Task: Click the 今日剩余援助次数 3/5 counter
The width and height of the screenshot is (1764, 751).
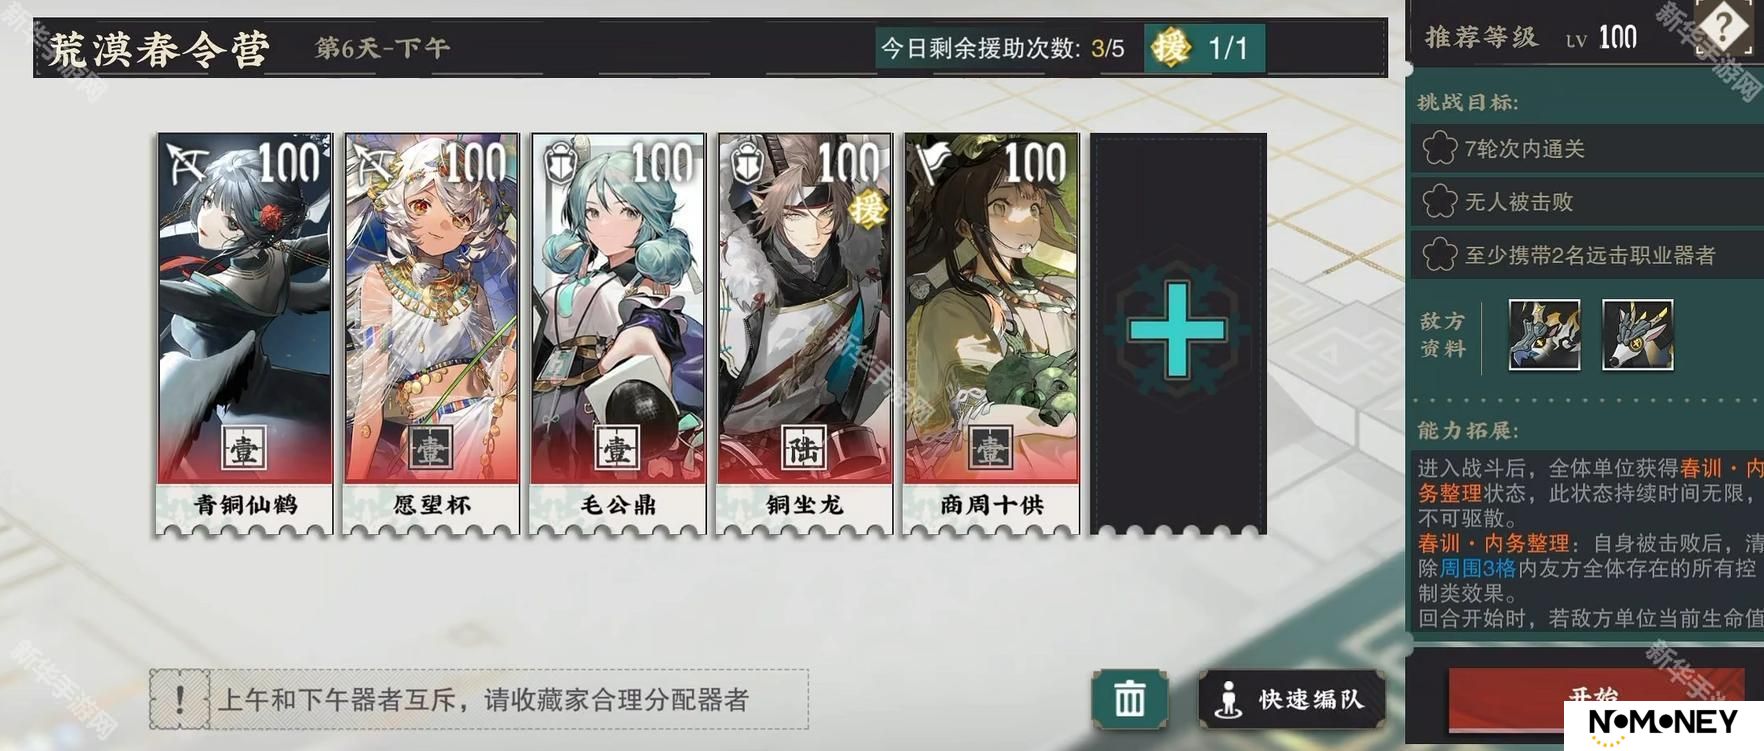Action: [1002, 48]
